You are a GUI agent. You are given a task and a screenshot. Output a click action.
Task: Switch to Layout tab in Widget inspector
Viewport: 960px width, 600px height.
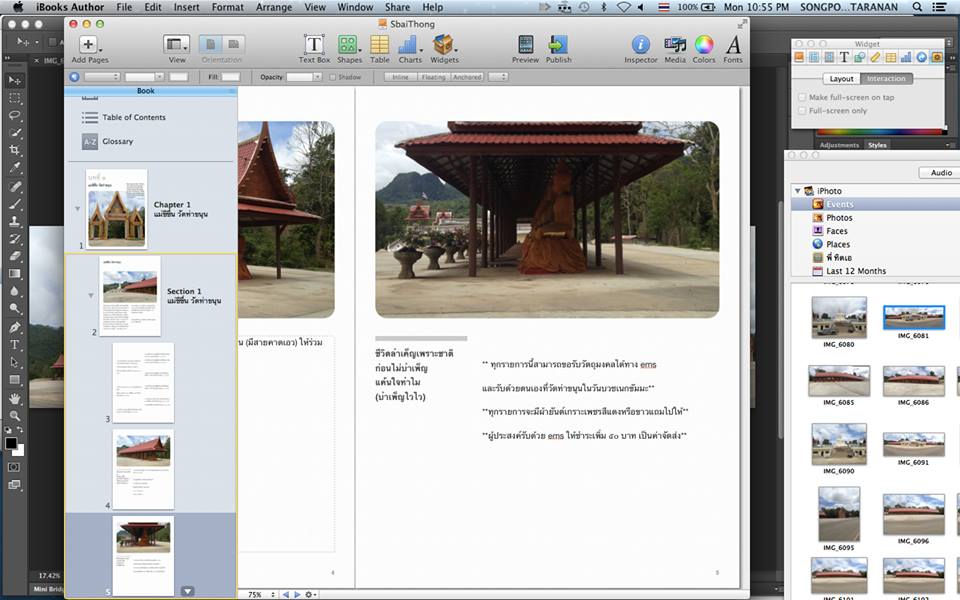coord(841,79)
